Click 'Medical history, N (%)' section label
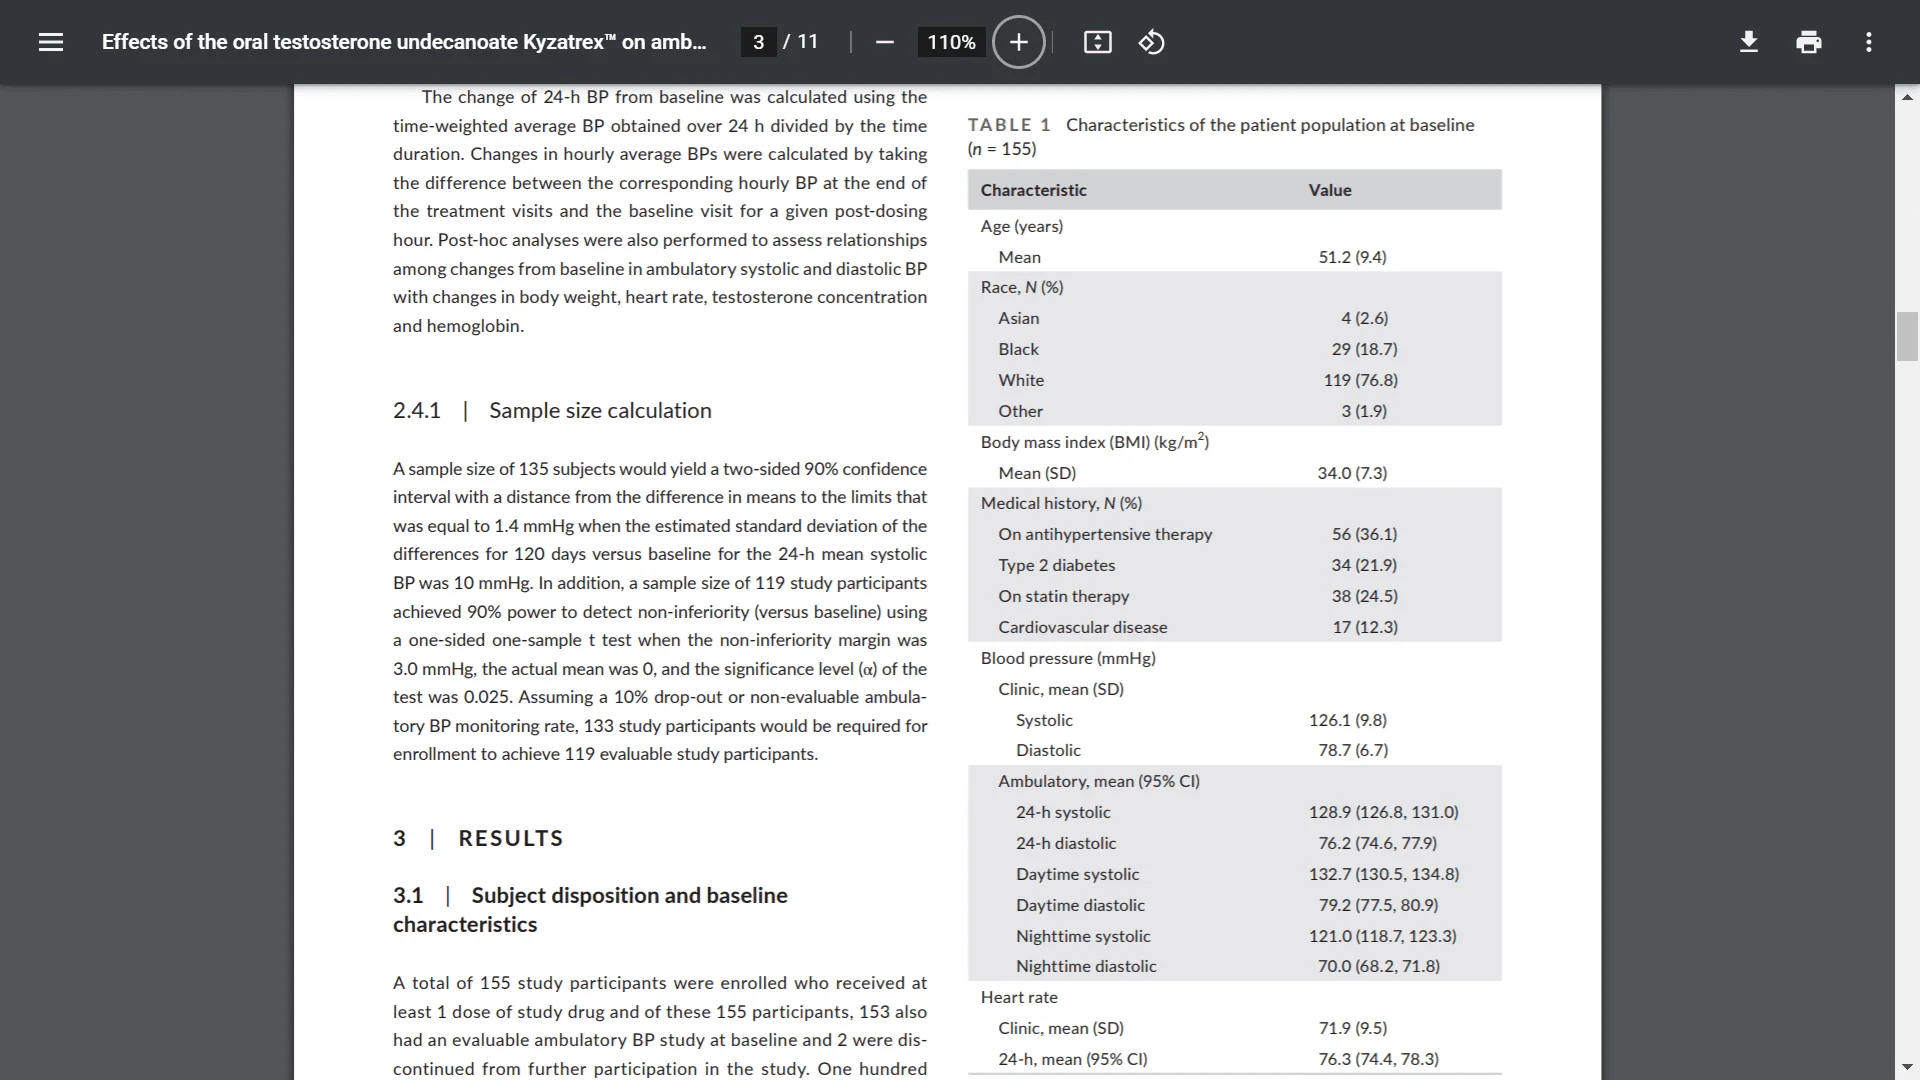The width and height of the screenshot is (1920, 1080). coord(1061,503)
